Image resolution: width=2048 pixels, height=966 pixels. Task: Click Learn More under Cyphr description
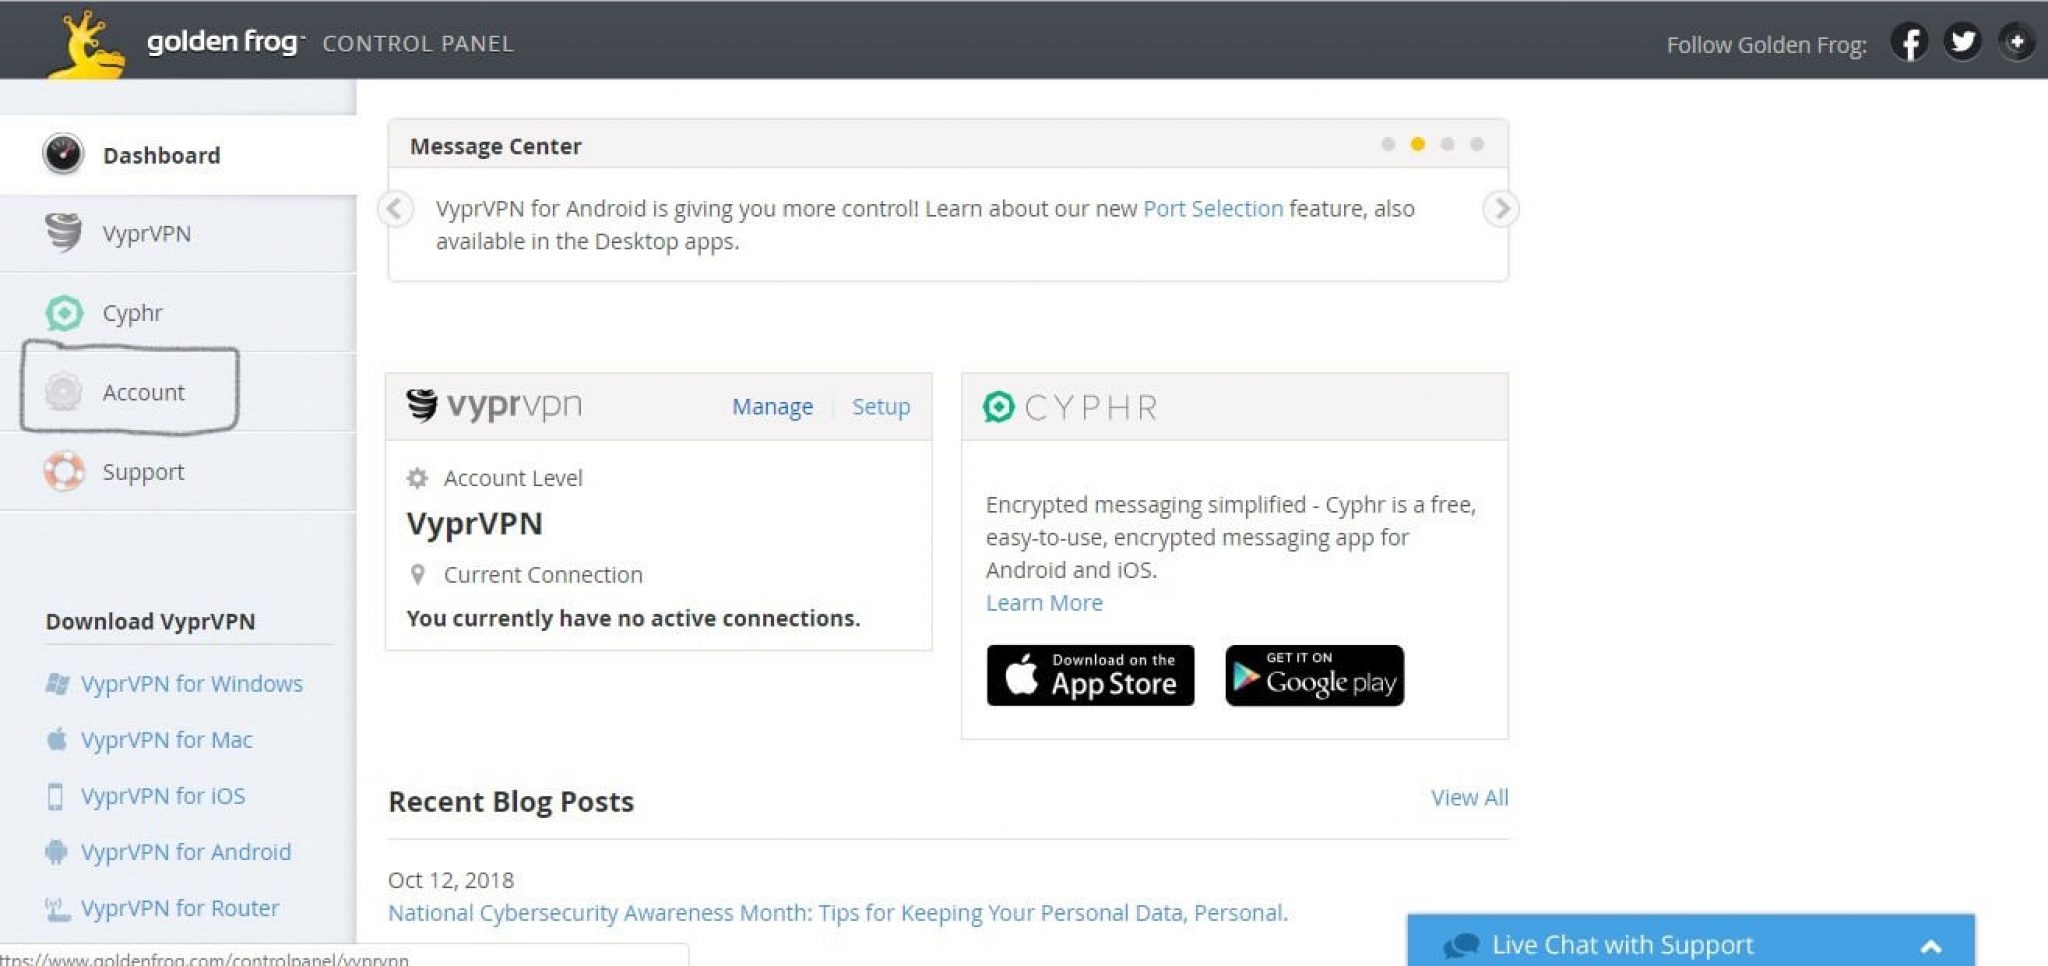(x=1044, y=603)
